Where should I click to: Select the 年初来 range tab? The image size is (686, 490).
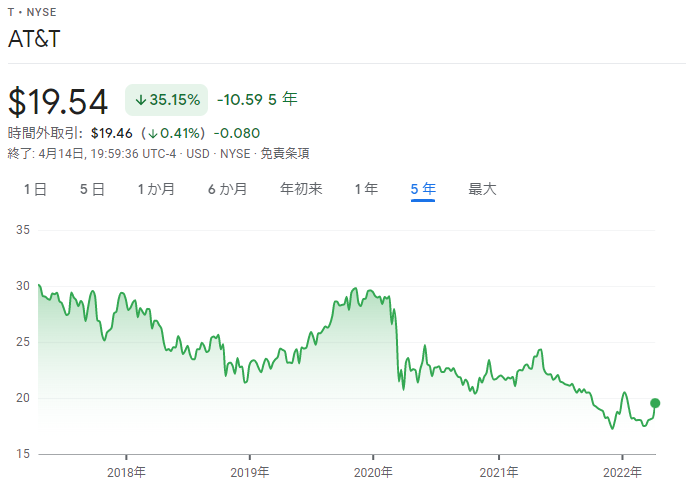point(301,189)
